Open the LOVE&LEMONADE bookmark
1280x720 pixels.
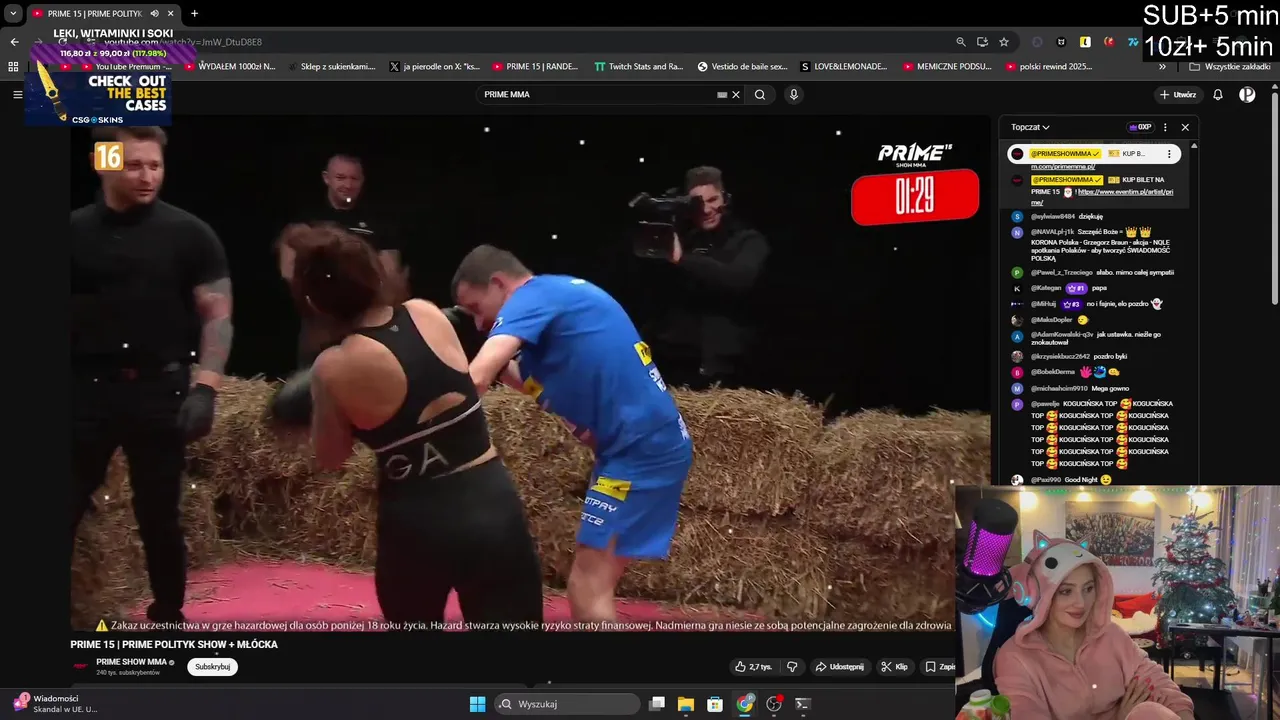click(844, 67)
